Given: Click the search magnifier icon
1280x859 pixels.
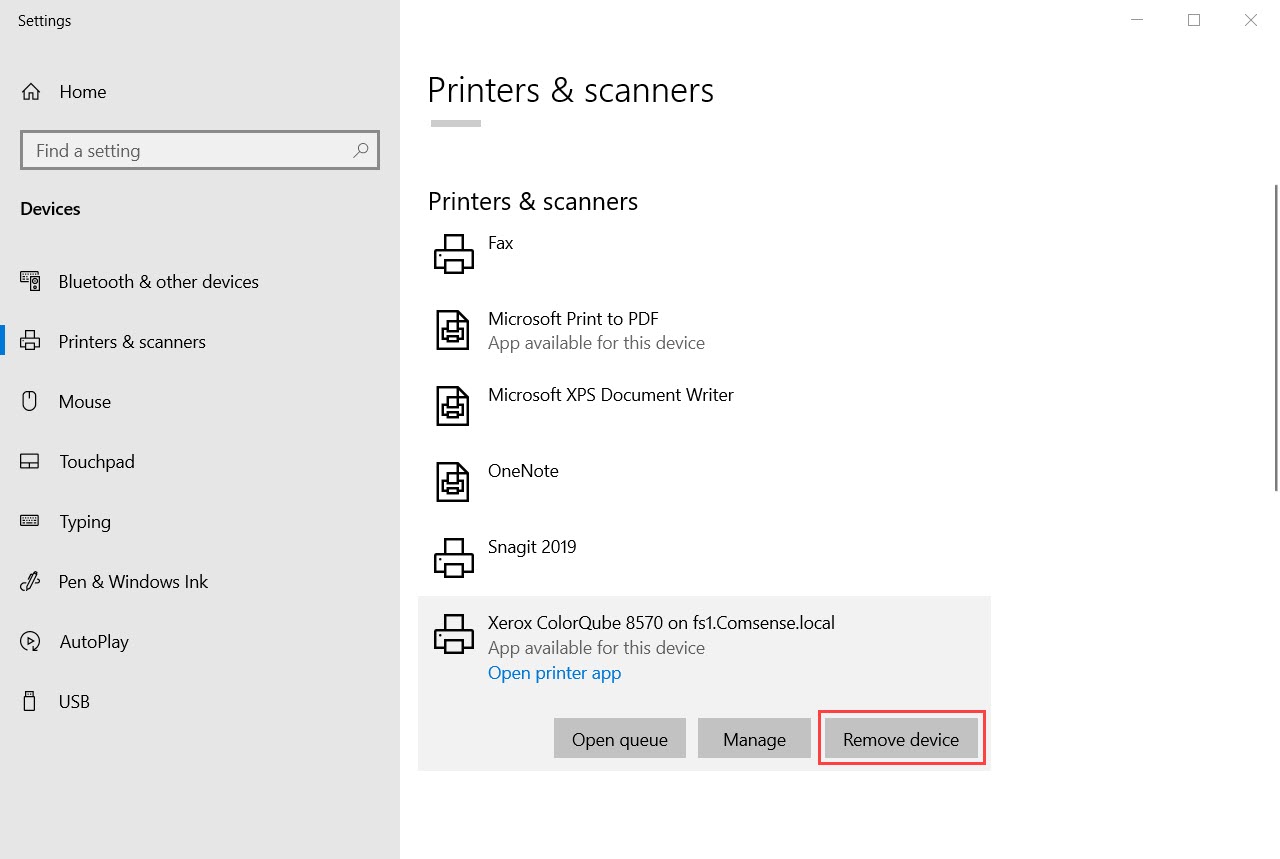Looking at the screenshot, I should click(361, 150).
